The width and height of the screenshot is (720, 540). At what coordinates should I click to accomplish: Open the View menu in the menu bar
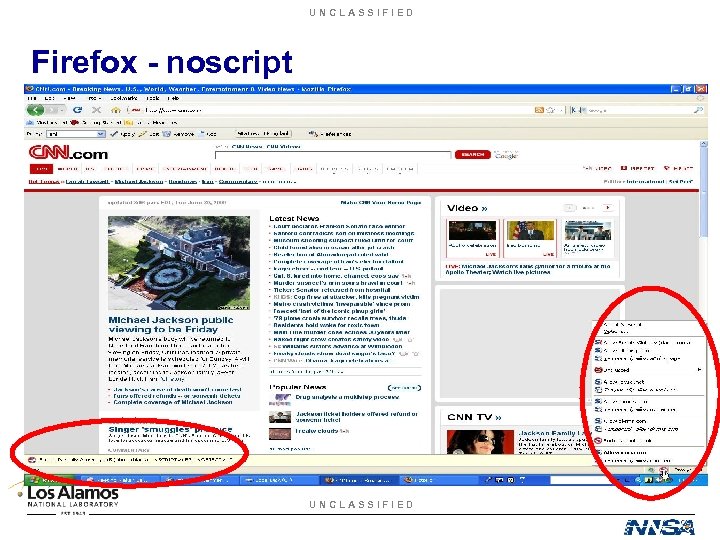tap(70, 98)
